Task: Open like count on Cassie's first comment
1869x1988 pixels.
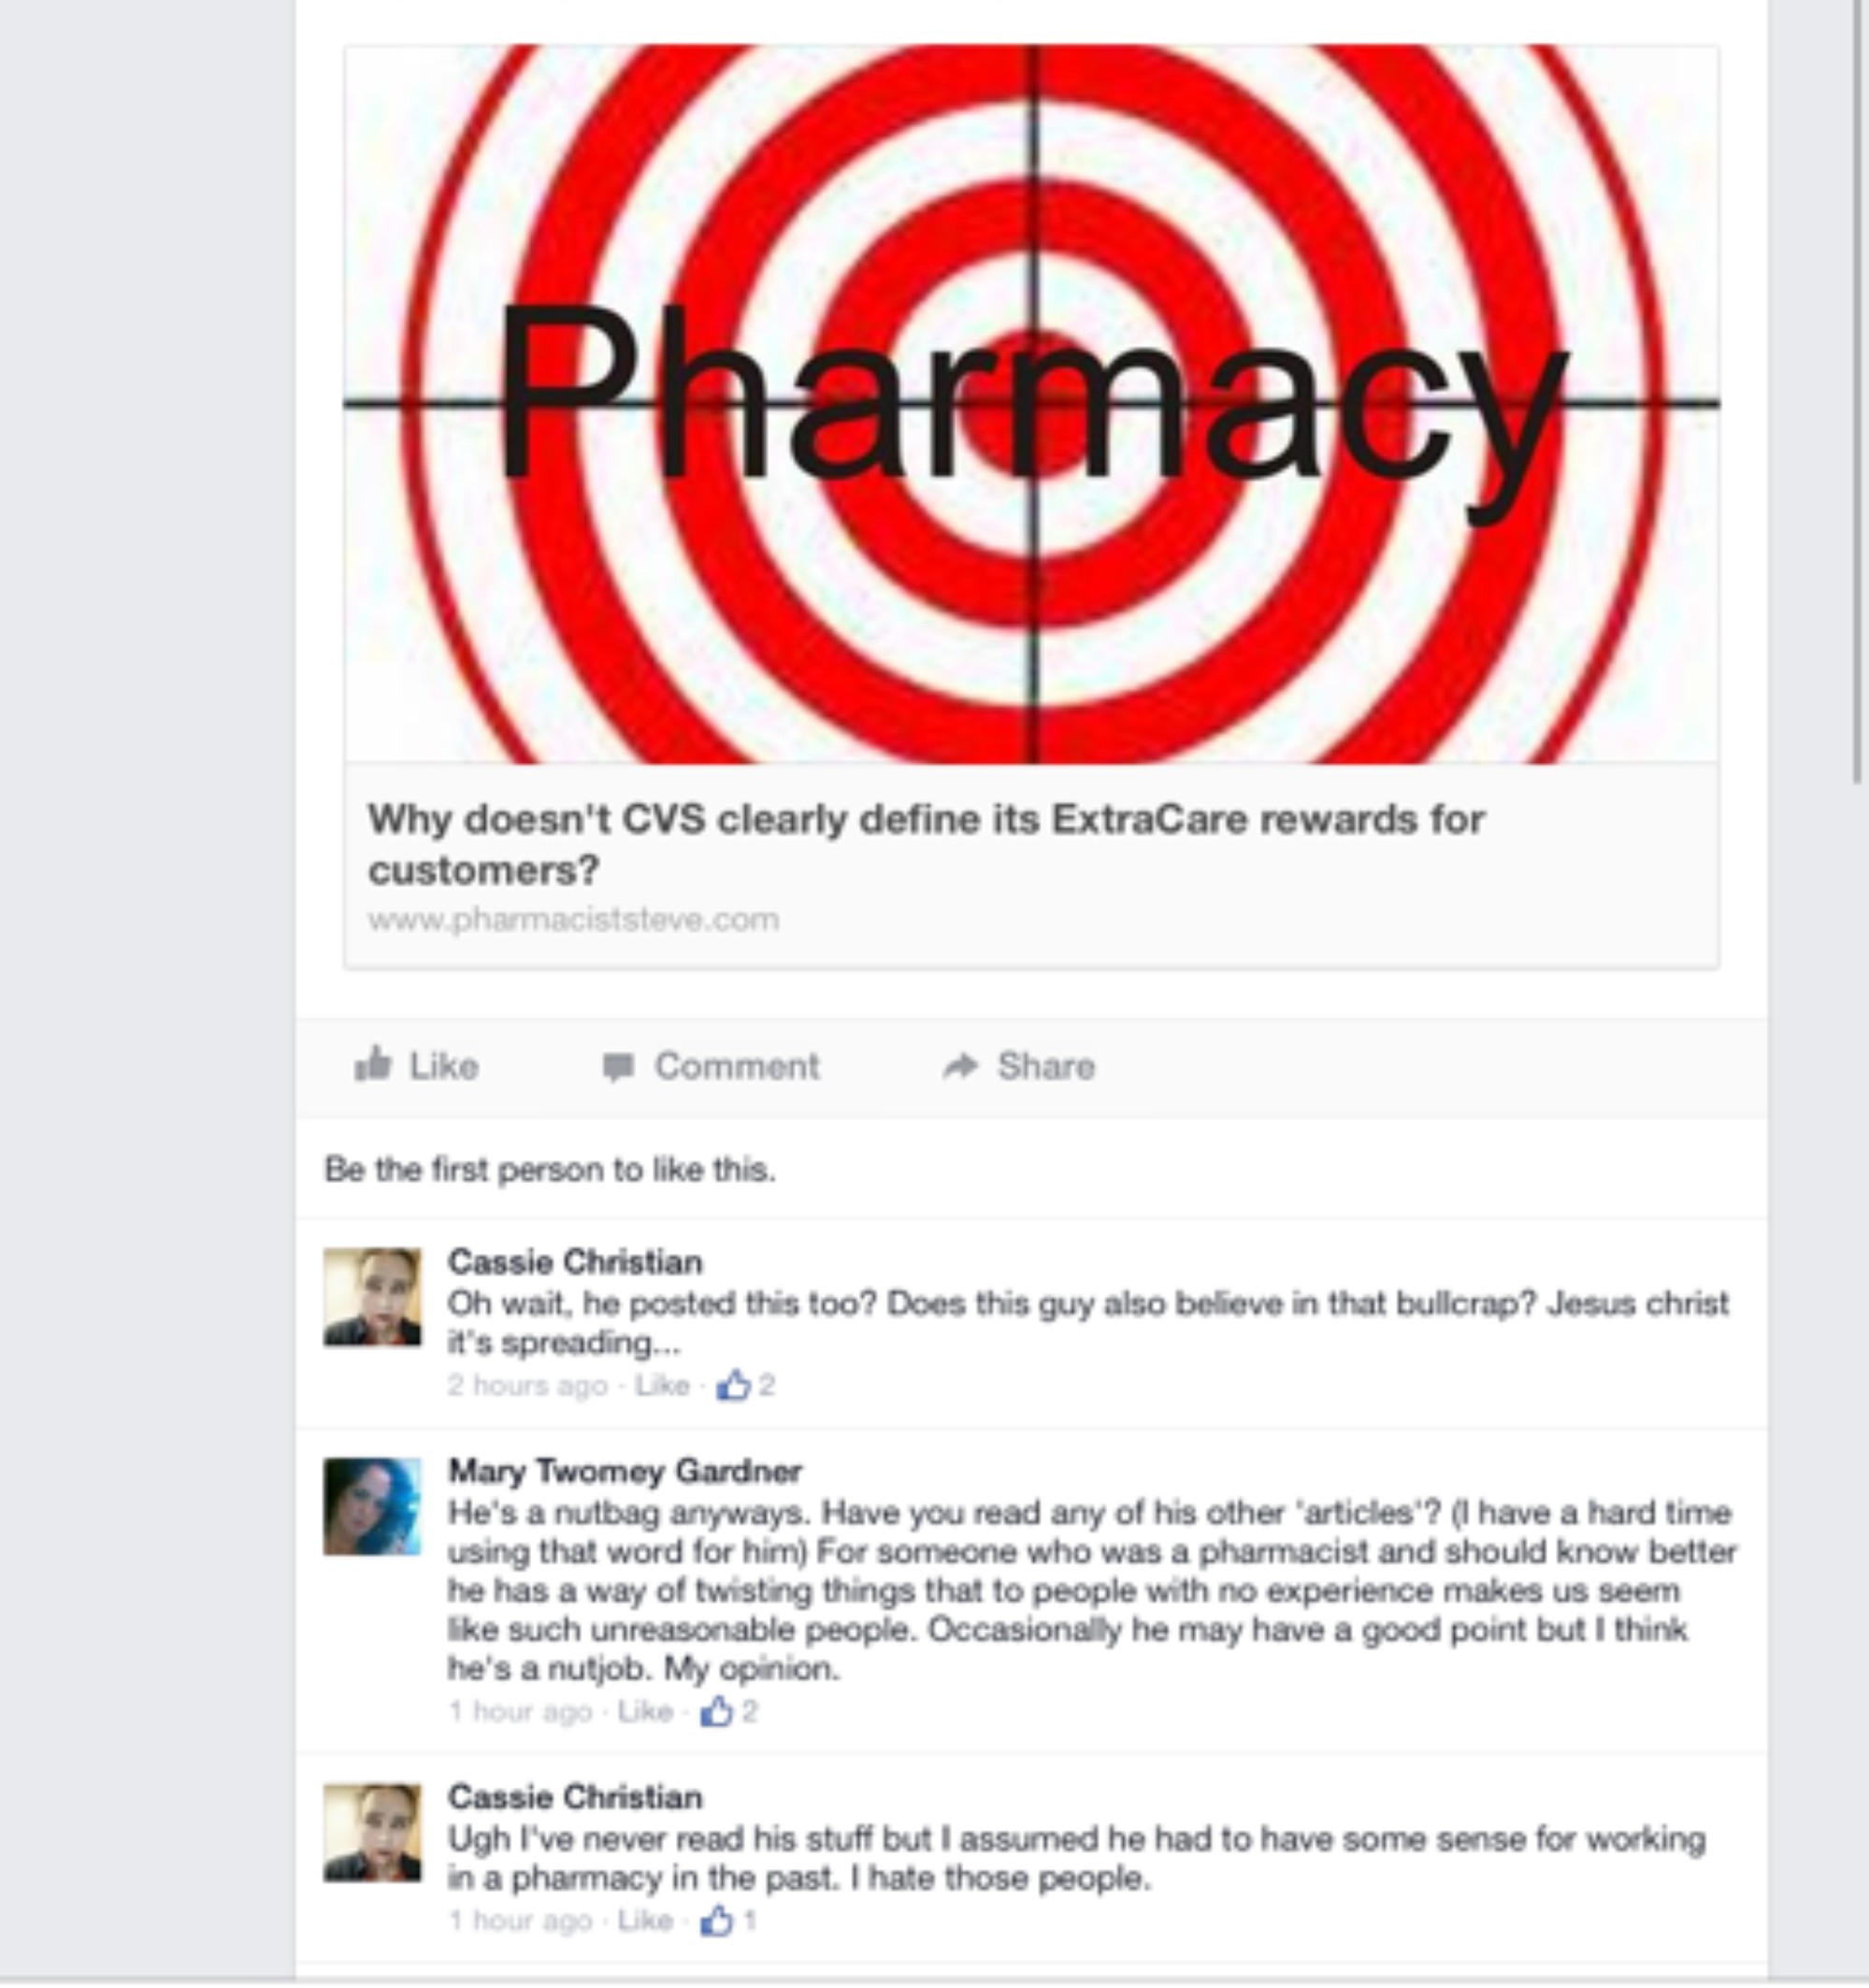Action: pyautogui.click(x=746, y=1385)
